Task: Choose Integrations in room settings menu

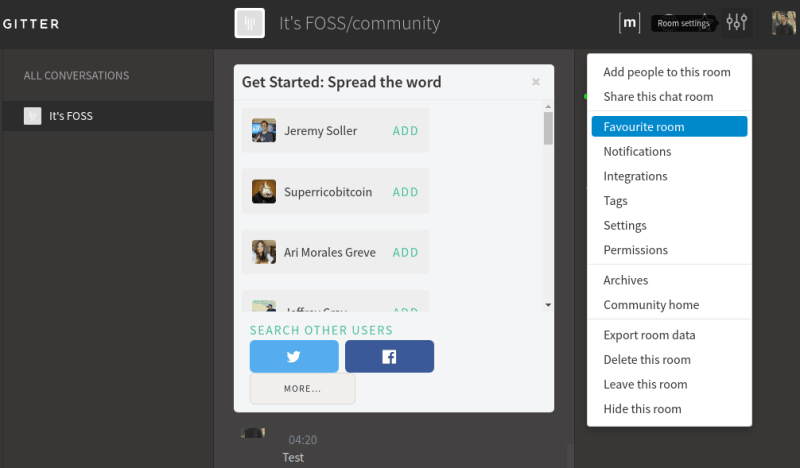Action: (x=635, y=176)
